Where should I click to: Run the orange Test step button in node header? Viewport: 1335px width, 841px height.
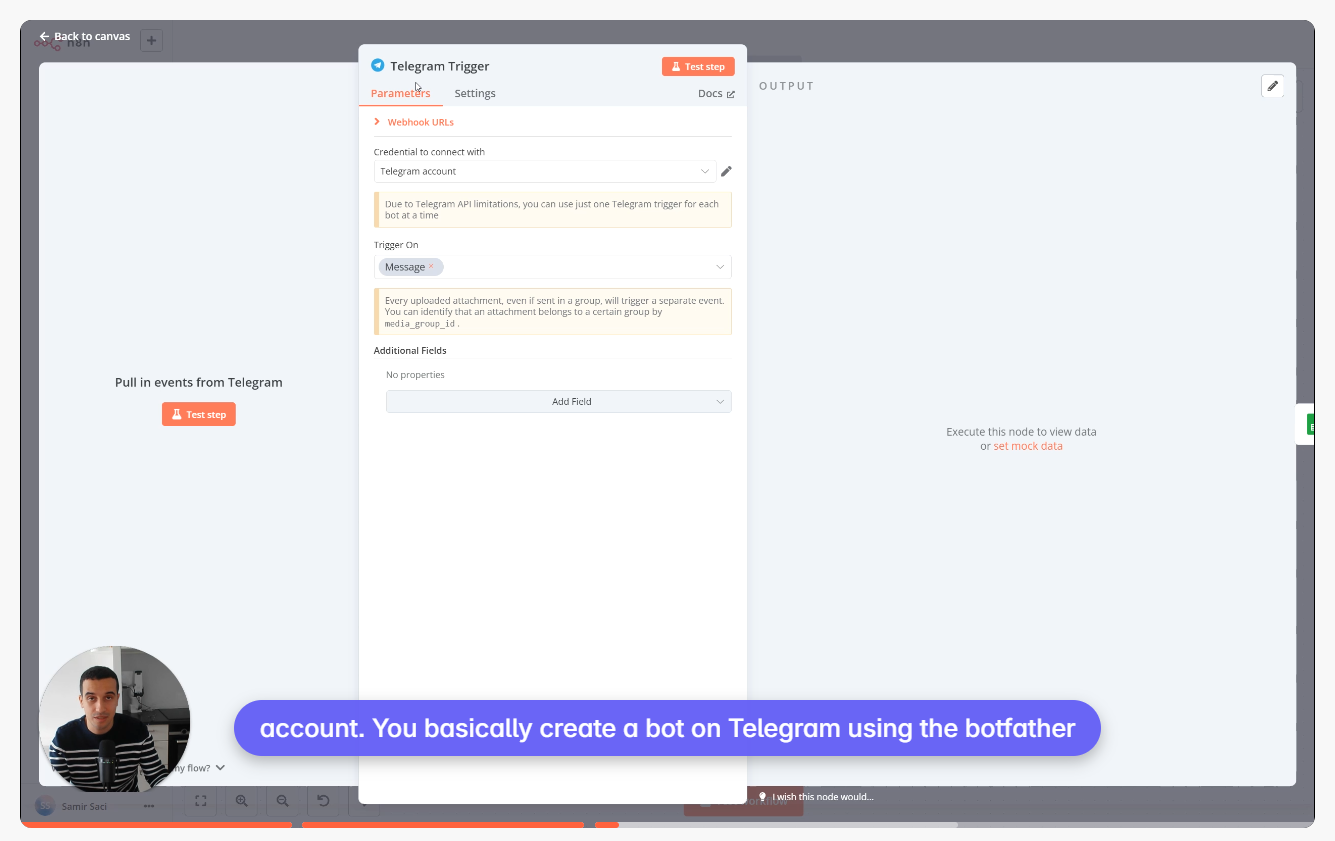click(x=698, y=66)
